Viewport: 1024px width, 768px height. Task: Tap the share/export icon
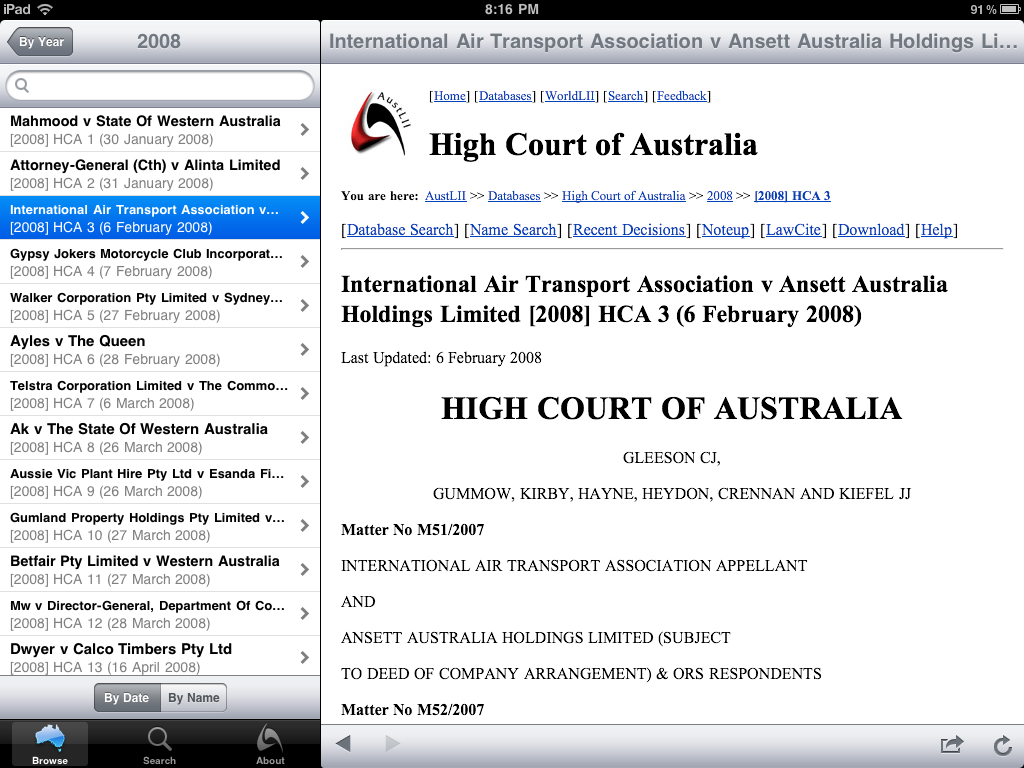point(952,744)
